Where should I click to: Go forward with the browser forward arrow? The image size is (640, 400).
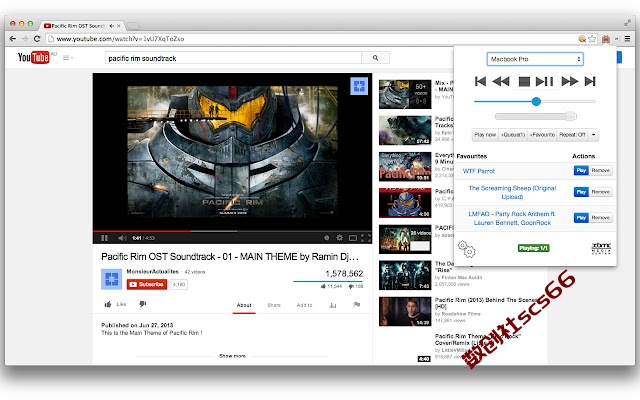click(24, 39)
